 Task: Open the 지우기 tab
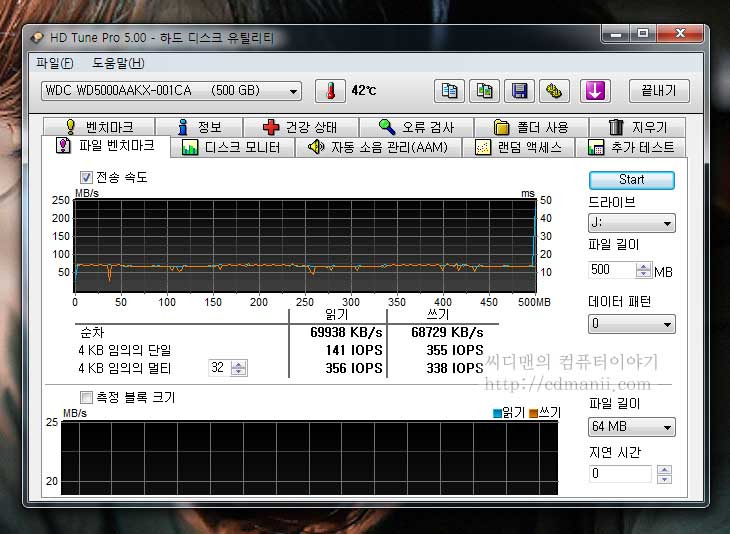click(637, 127)
